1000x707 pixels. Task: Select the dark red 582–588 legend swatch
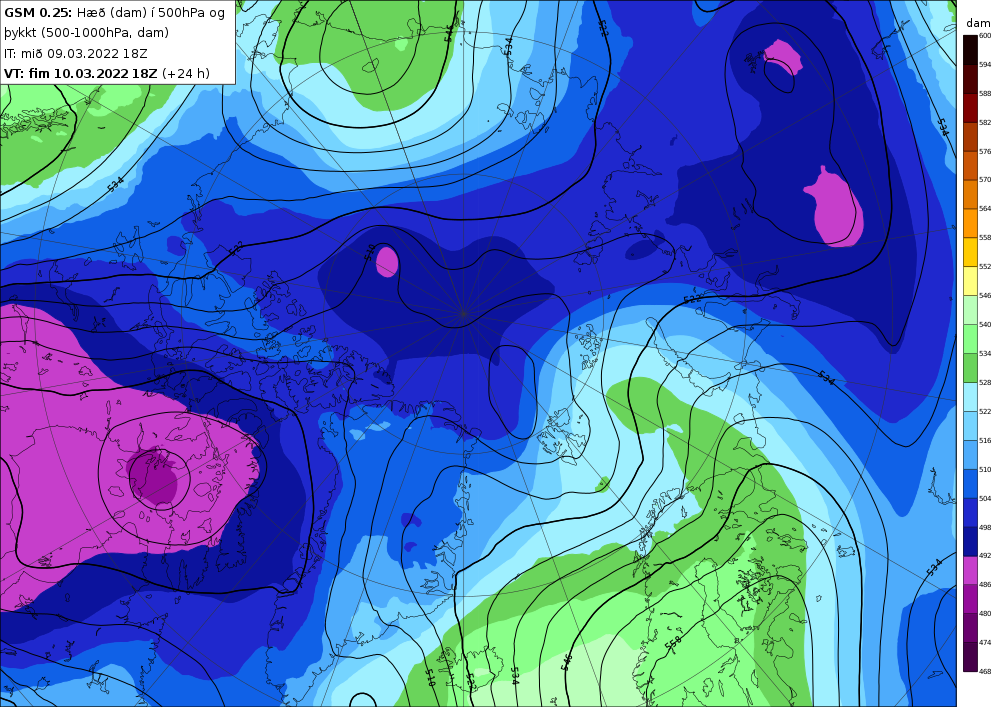point(970,108)
